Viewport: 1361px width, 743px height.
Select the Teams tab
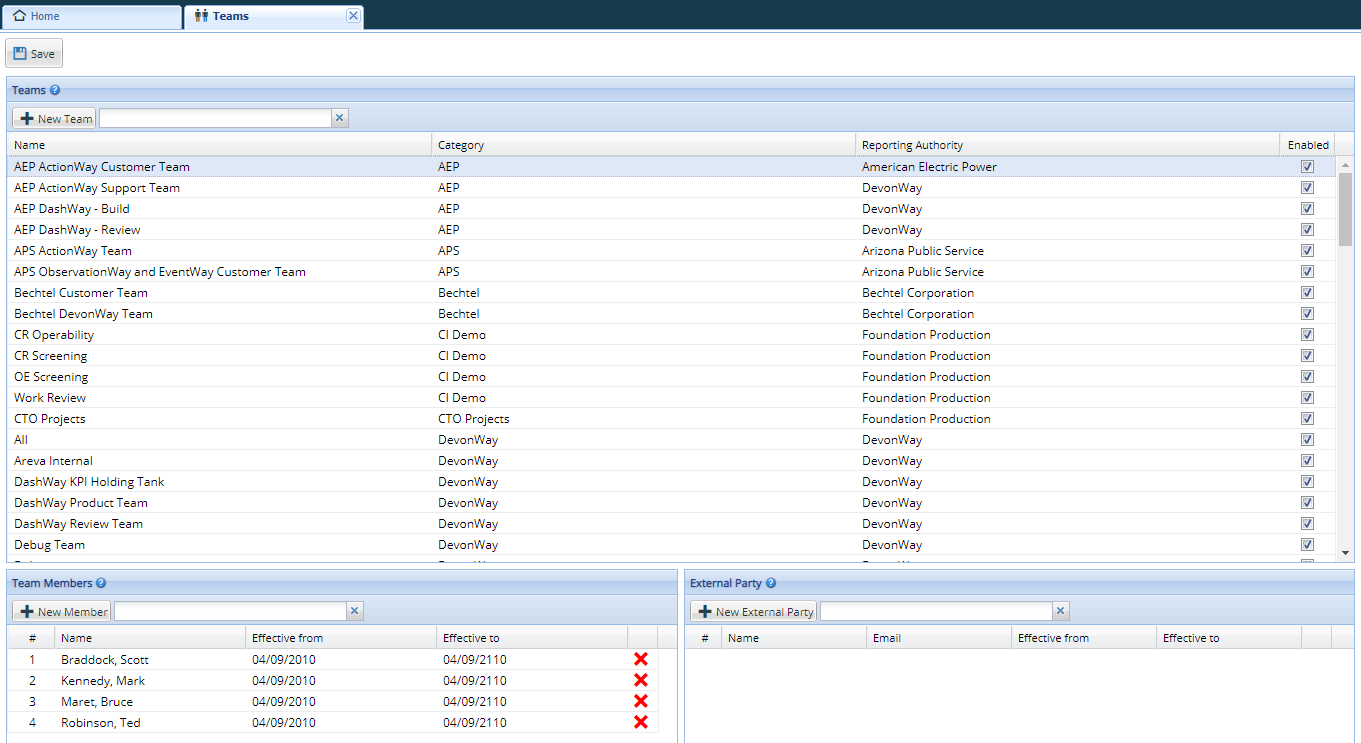[x=273, y=16]
